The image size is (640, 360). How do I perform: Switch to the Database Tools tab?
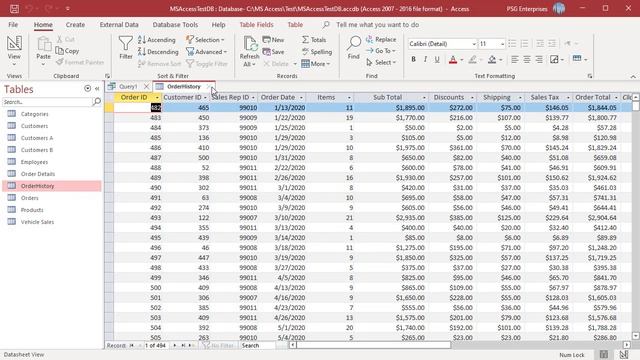click(176, 25)
